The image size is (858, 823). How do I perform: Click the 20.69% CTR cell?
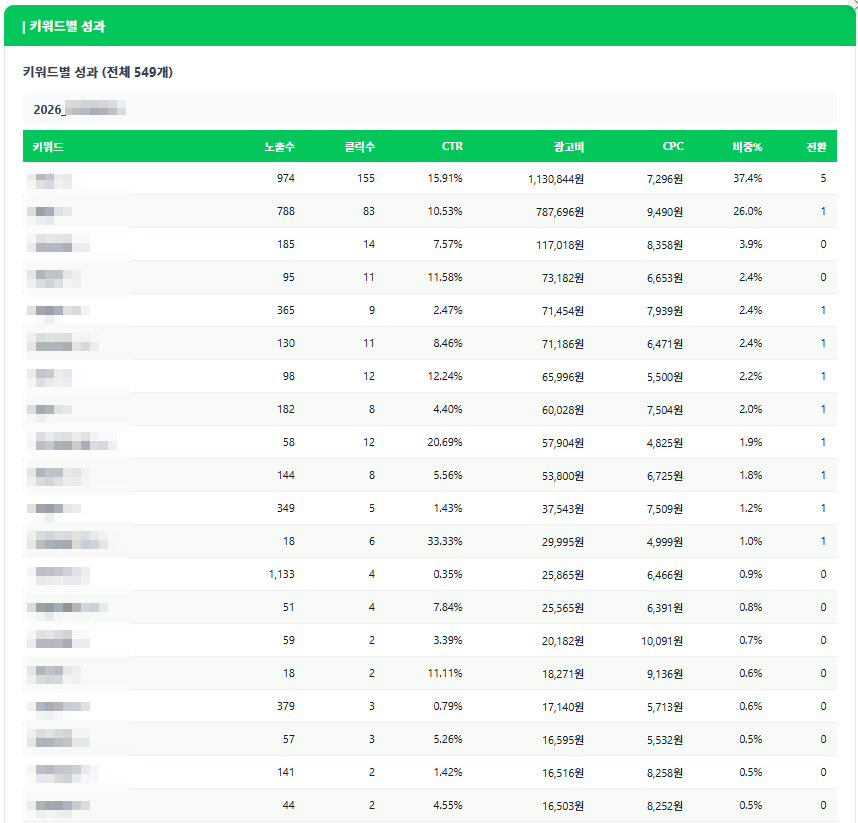pyautogui.click(x=445, y=442)
